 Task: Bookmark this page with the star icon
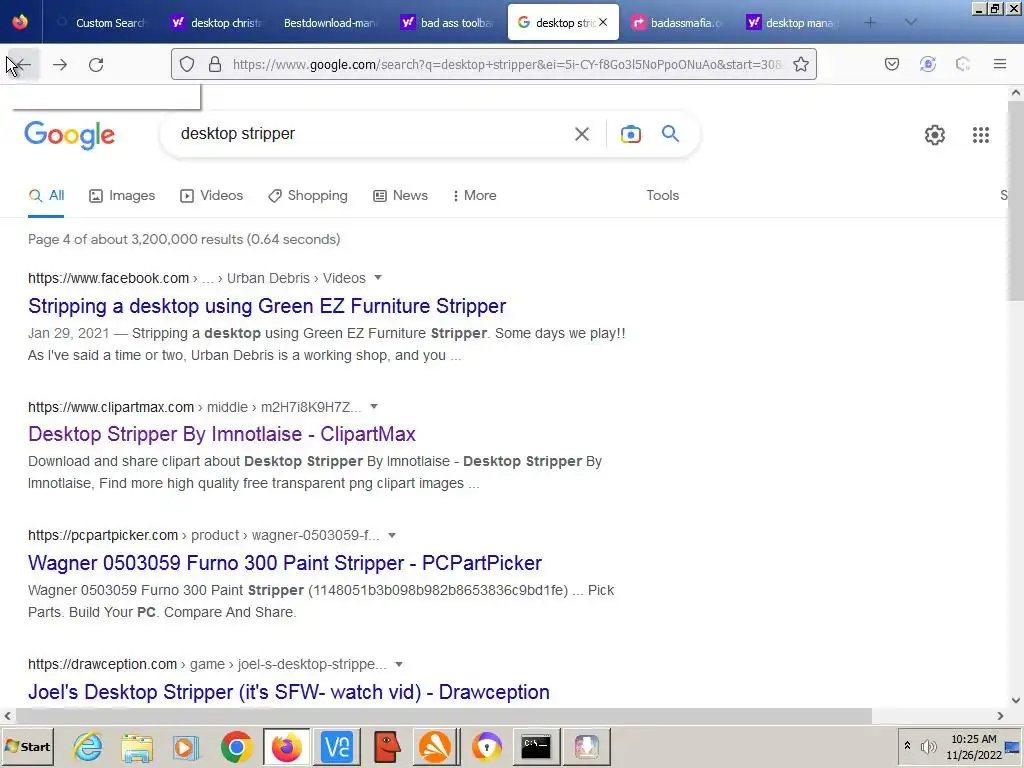point(801,64)
